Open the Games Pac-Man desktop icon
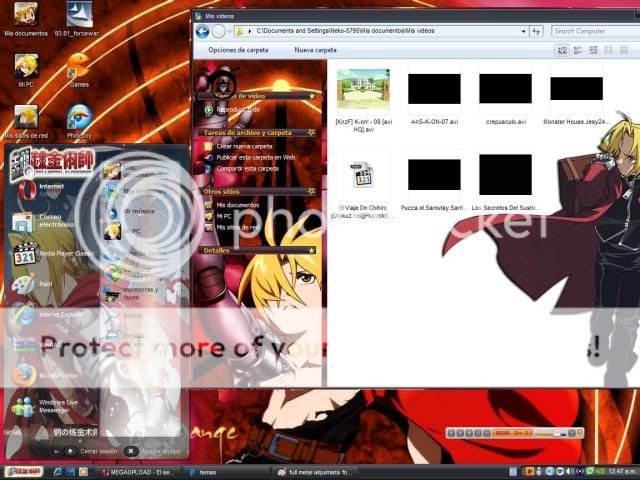This screenshot has width=640, height=480. 79,71
